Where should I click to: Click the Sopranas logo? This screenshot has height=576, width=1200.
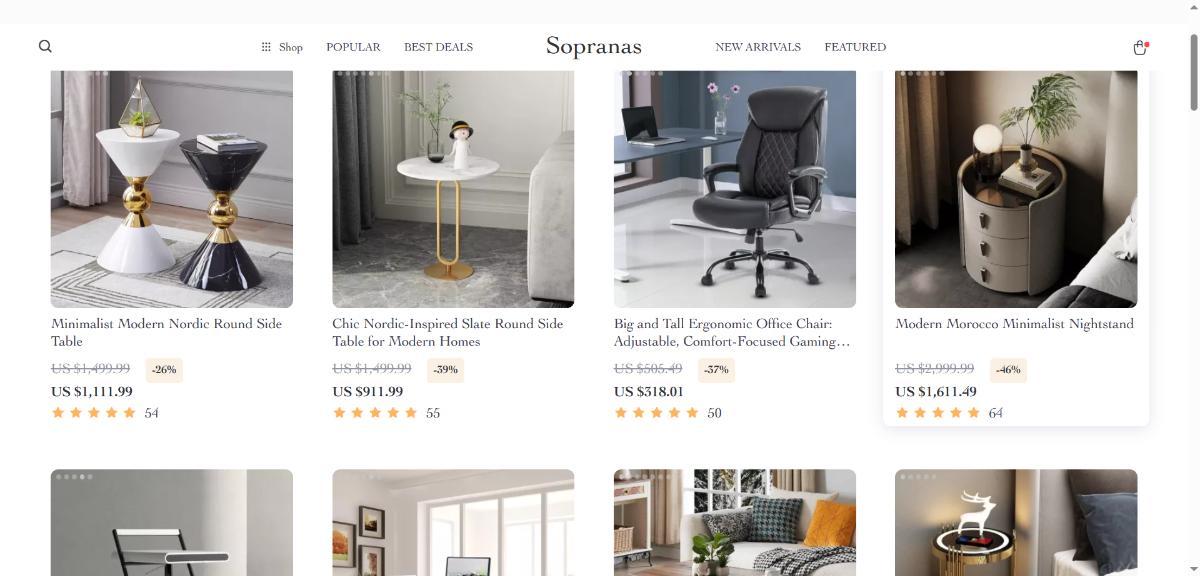click(594, 46)
